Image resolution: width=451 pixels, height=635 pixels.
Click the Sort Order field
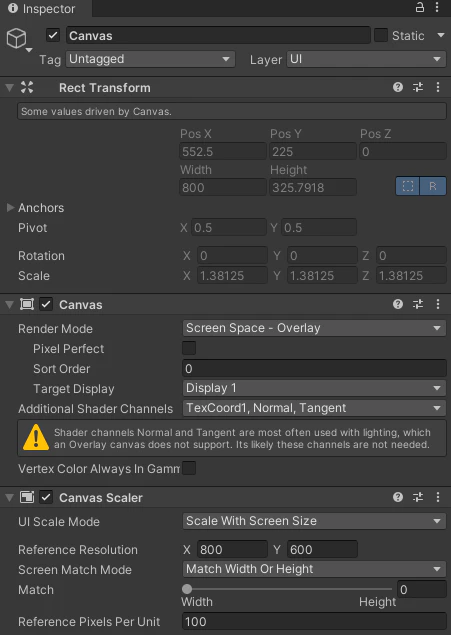click(314, 368)
